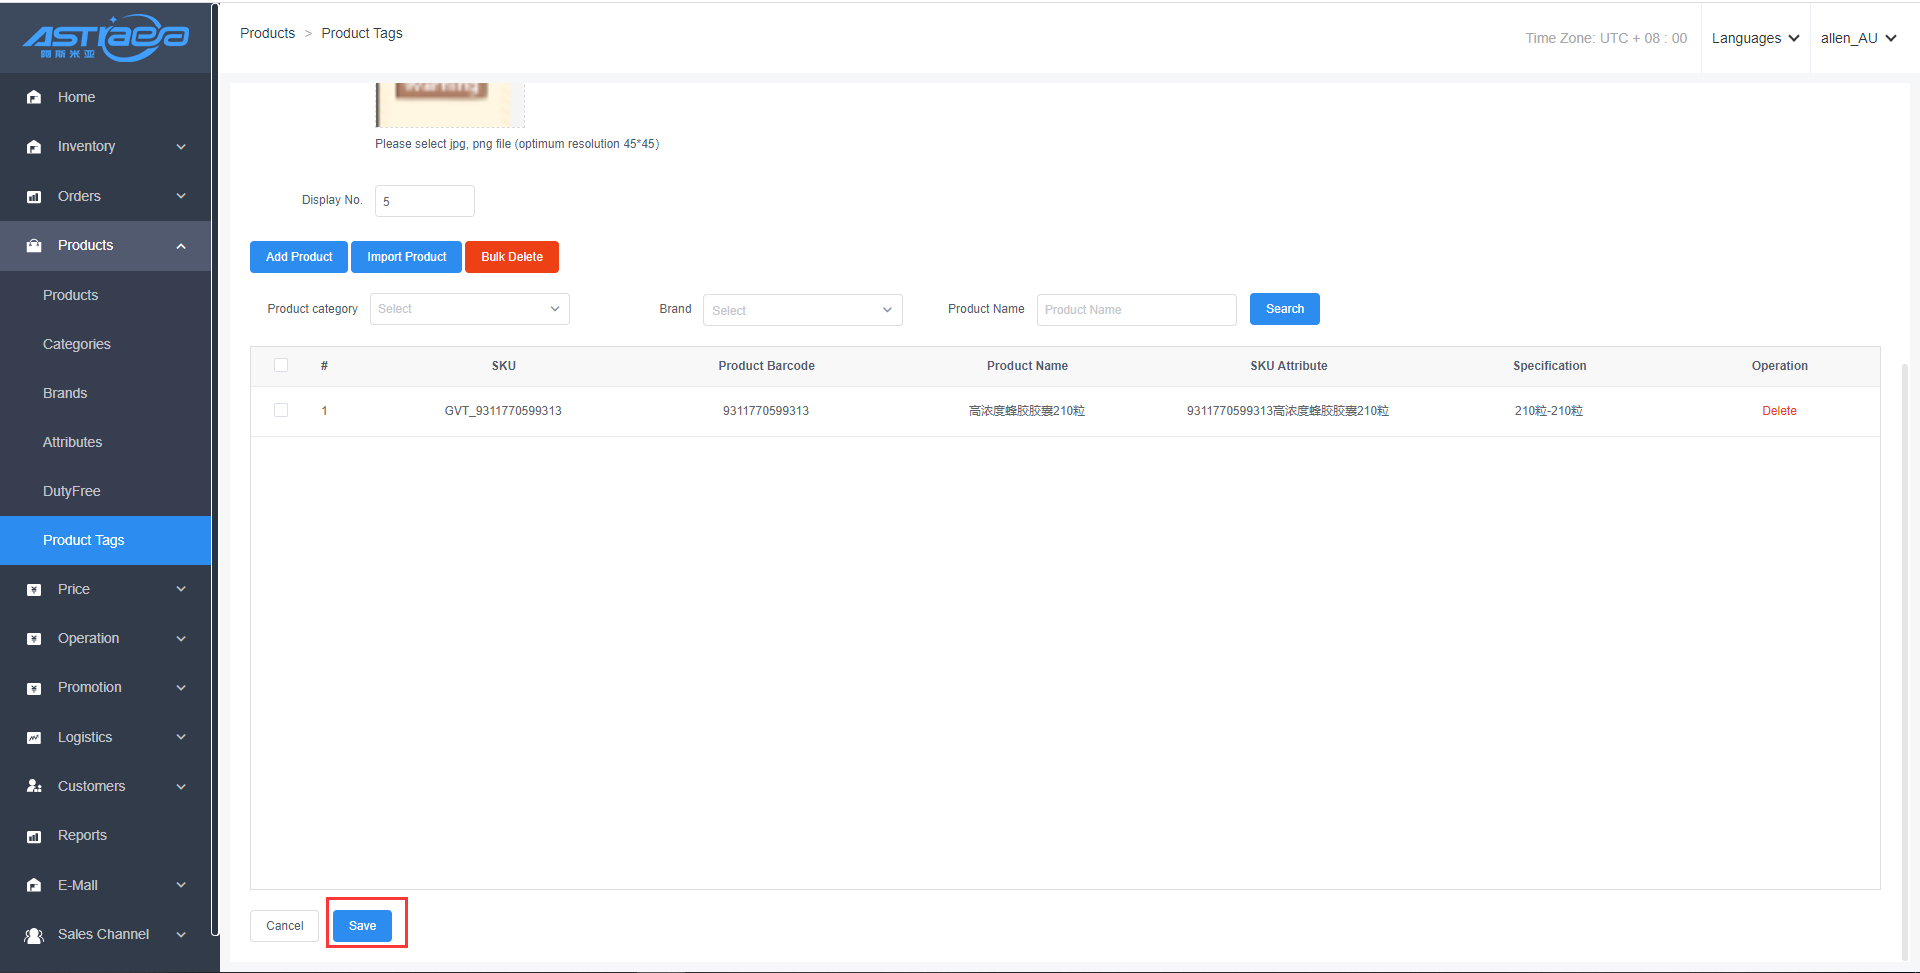Focus the Product Name search field
The height and width of the screenshot is (973, 1920).
tap(1136, 310)
